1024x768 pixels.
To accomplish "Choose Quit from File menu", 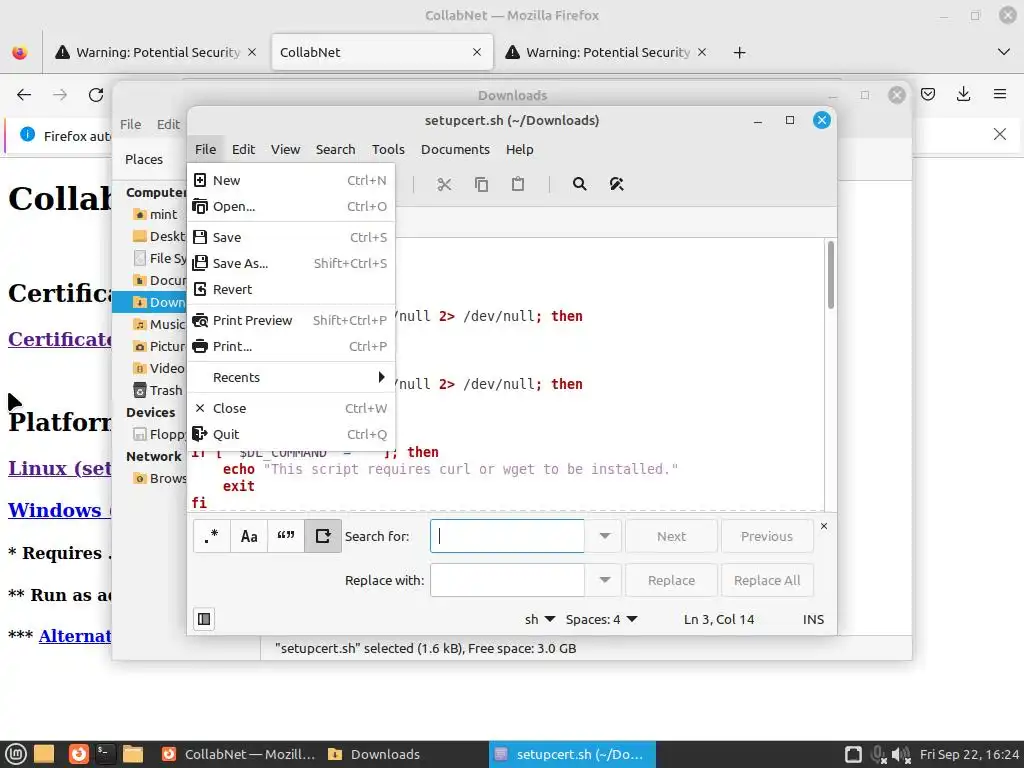I will (291, 434).
